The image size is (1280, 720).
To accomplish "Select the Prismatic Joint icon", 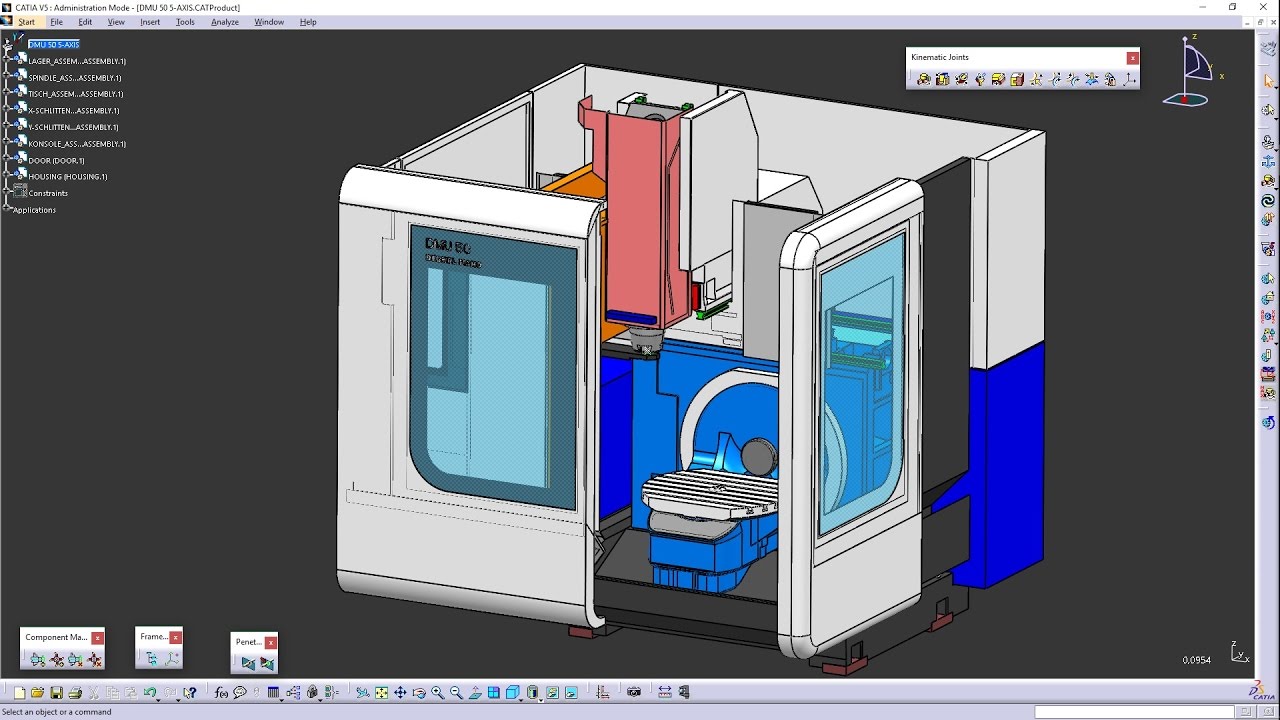I will [942, 79].
